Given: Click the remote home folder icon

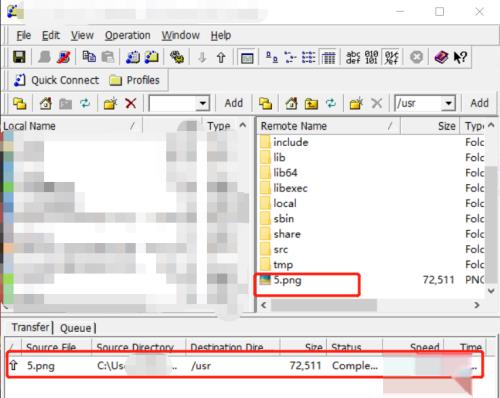Looking at the screenshot, I should pos(291,103).
